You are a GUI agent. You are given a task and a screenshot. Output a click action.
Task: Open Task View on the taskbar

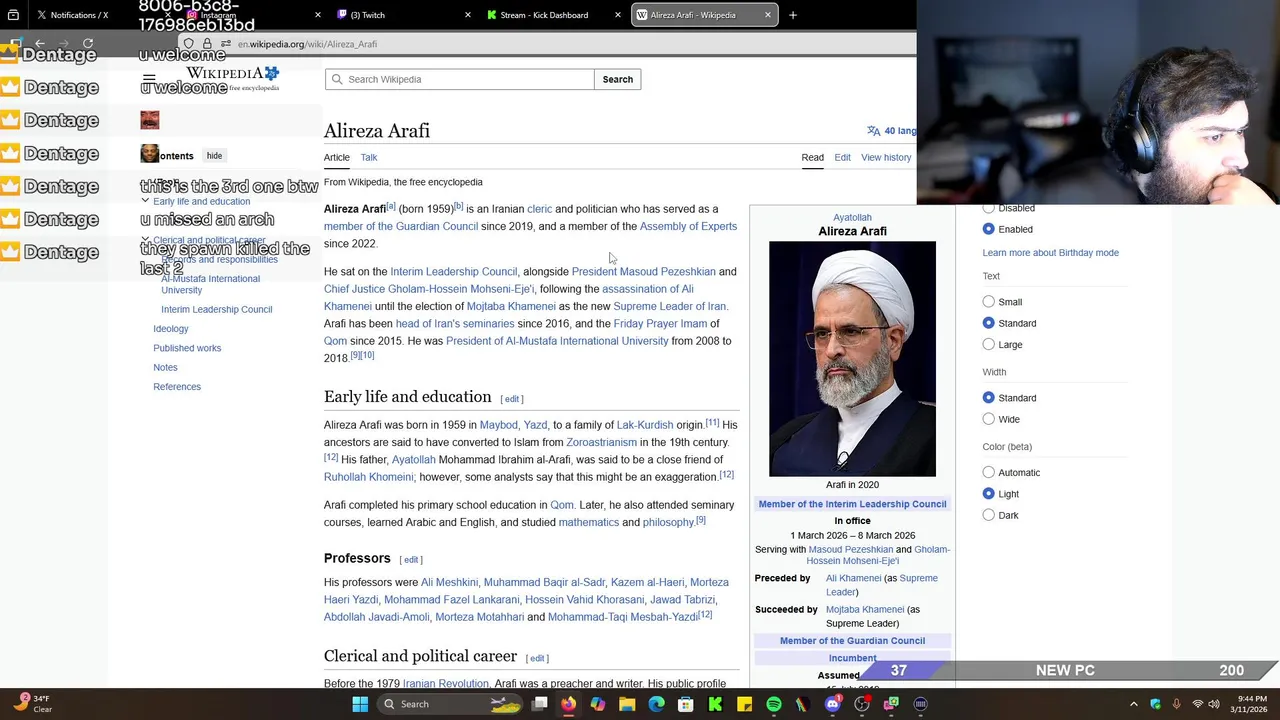540,704
